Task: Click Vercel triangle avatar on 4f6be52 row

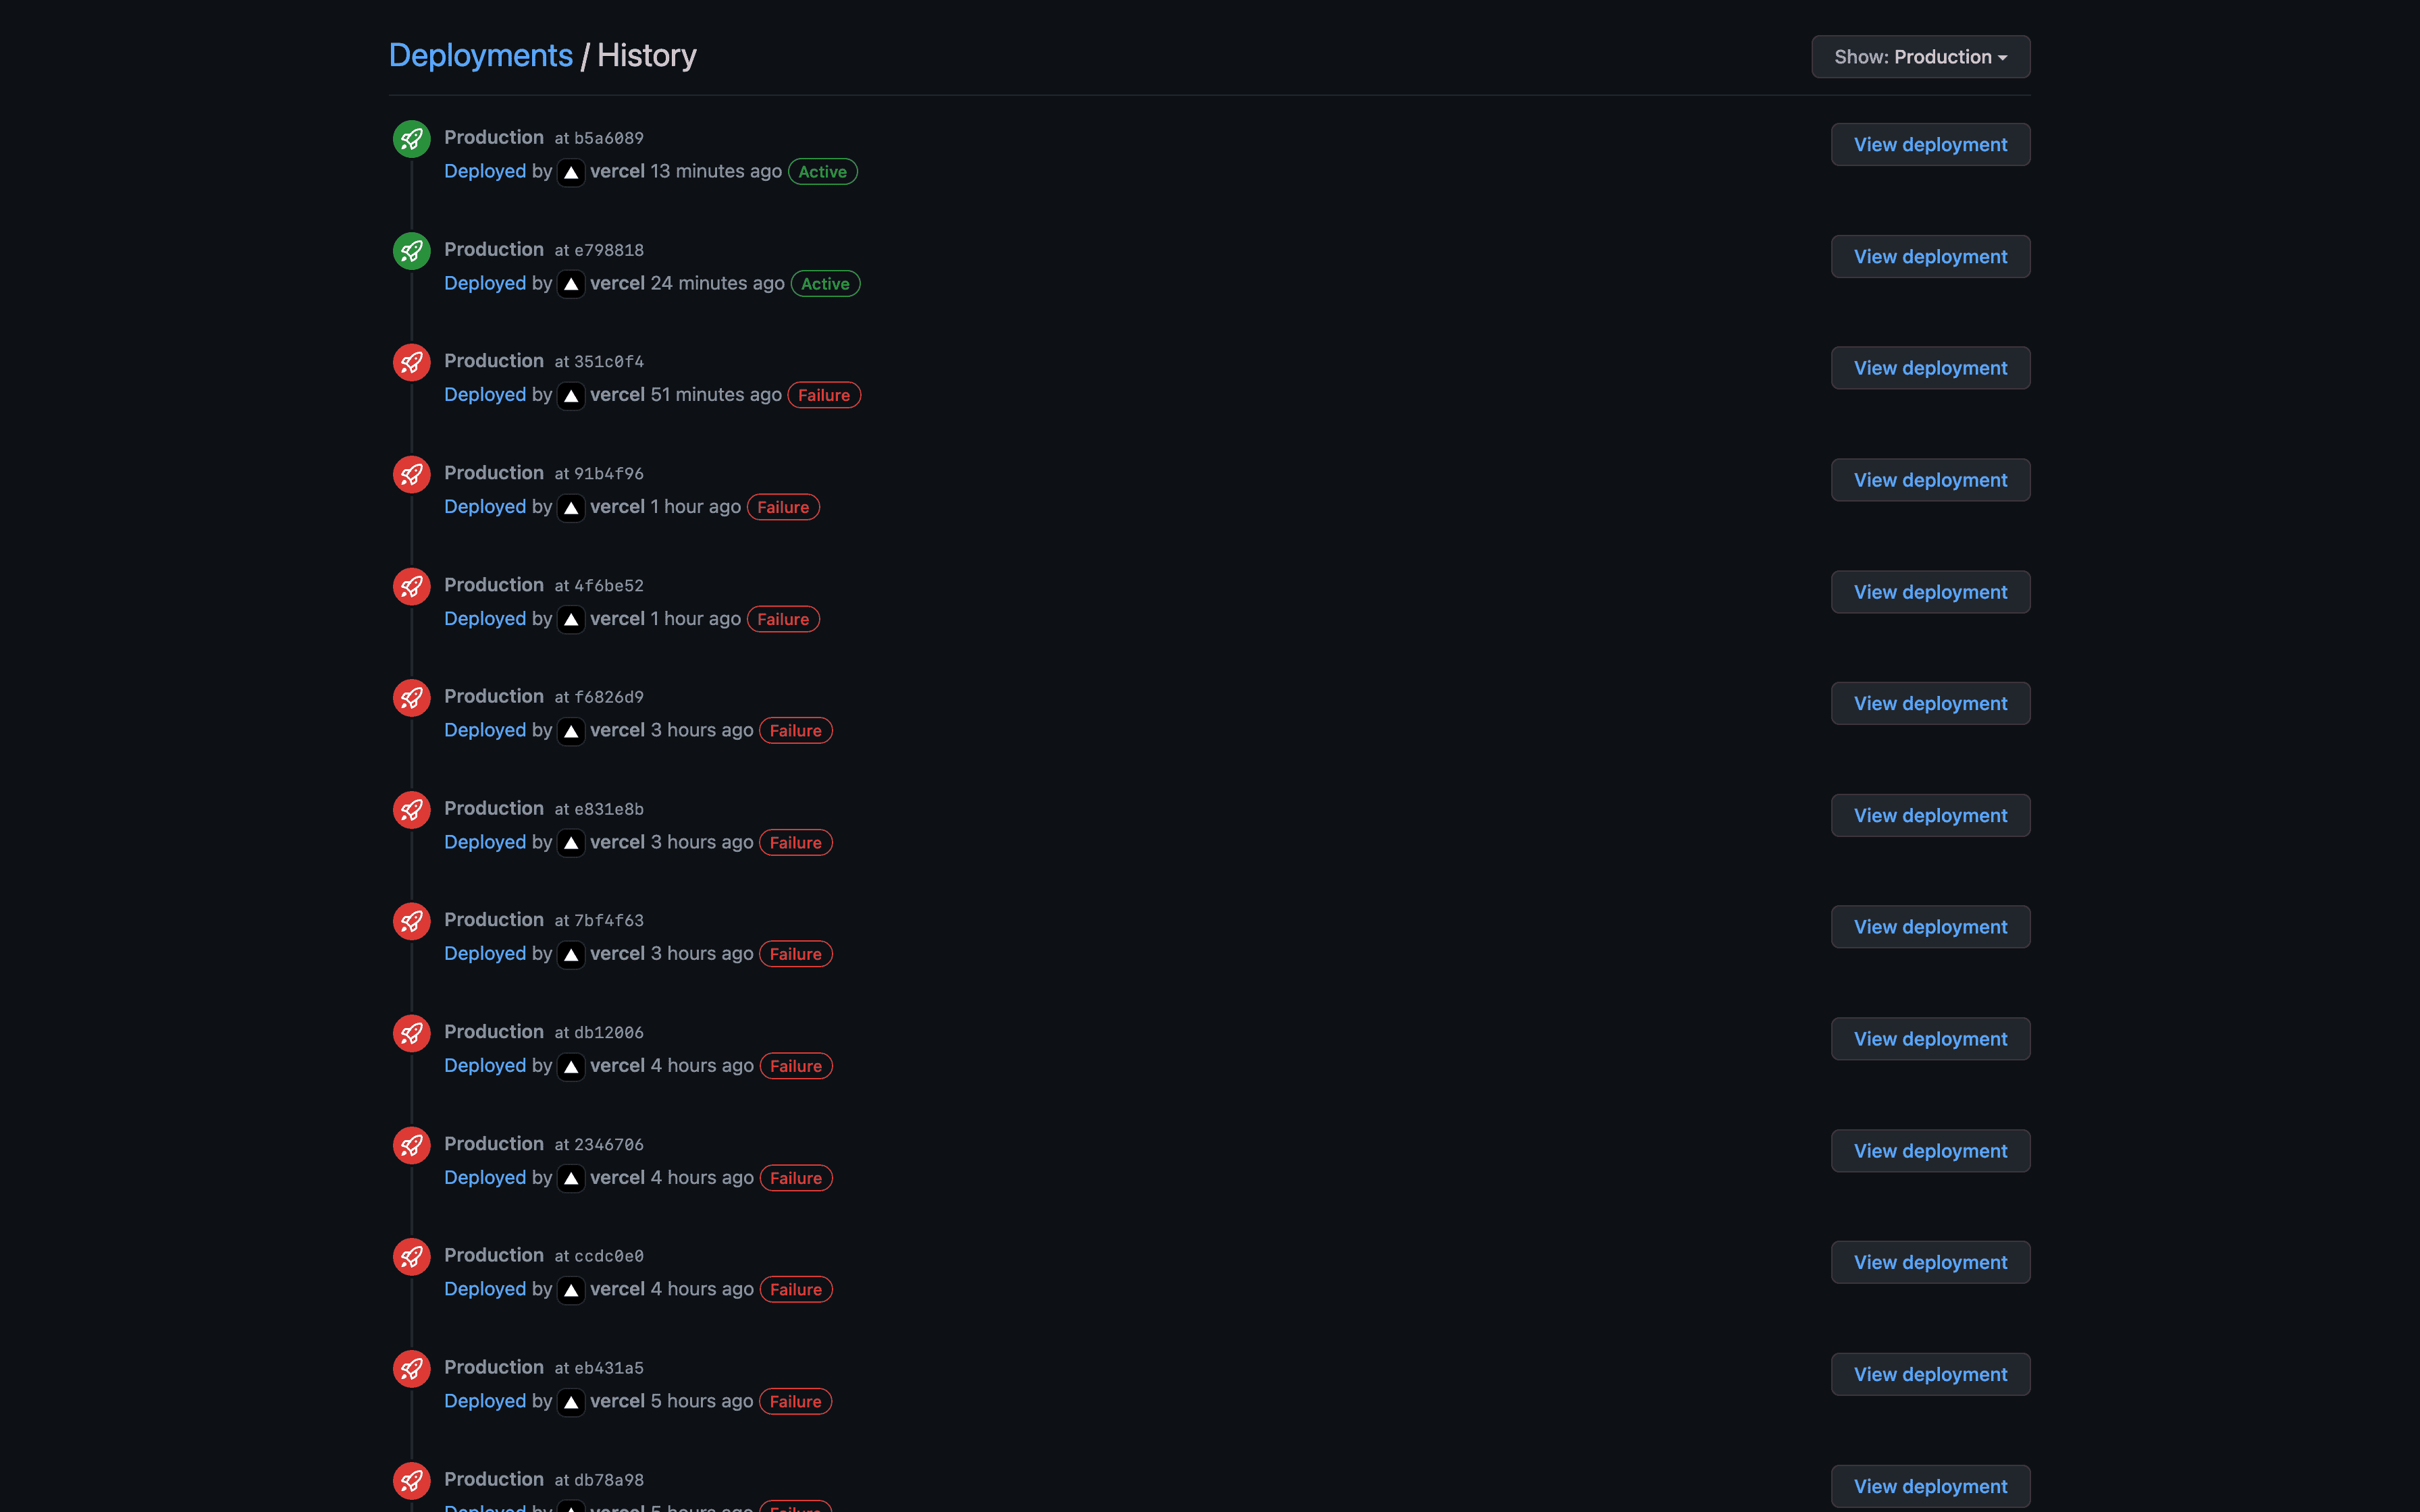Action: pyautogui.click(x=571, y=620)
